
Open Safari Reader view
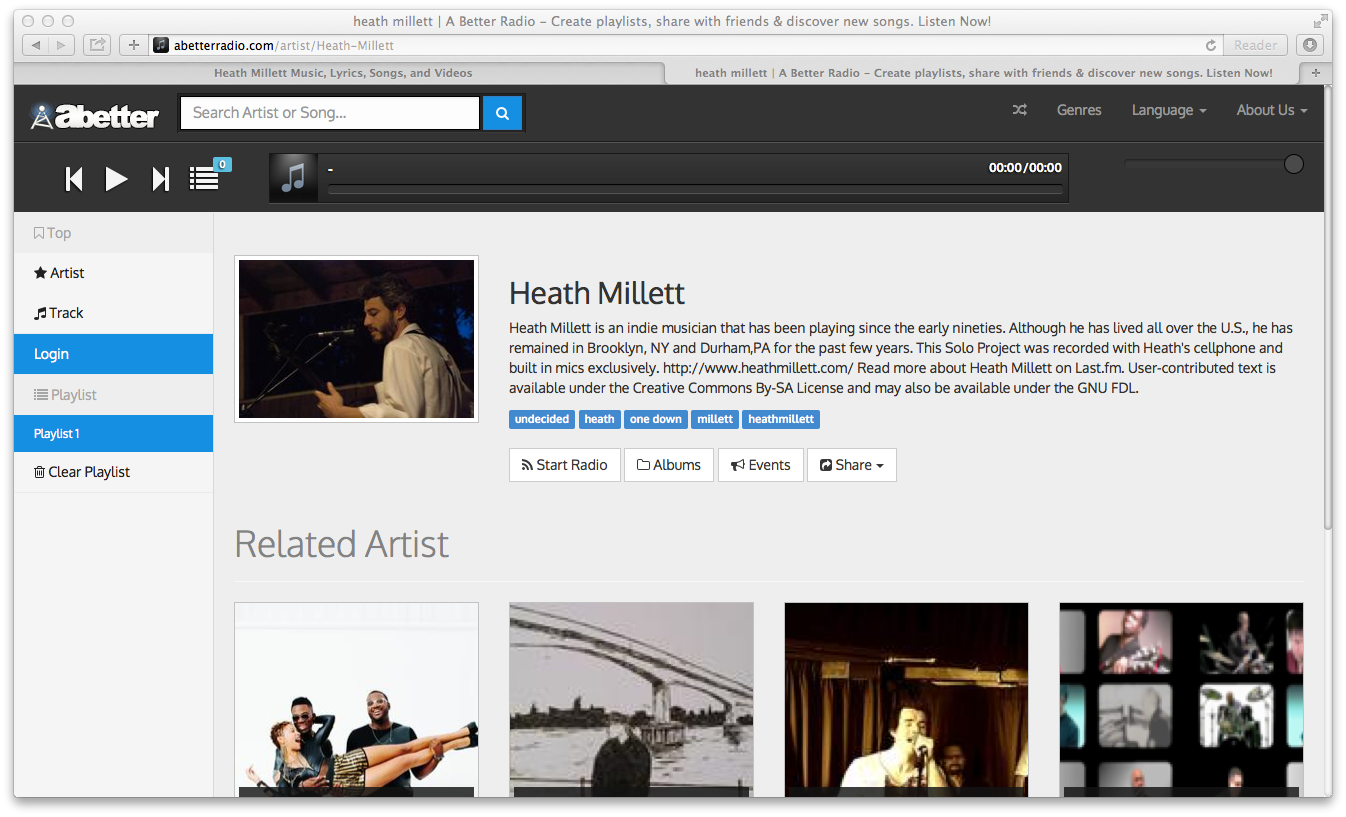click(x=1255, y=45)
